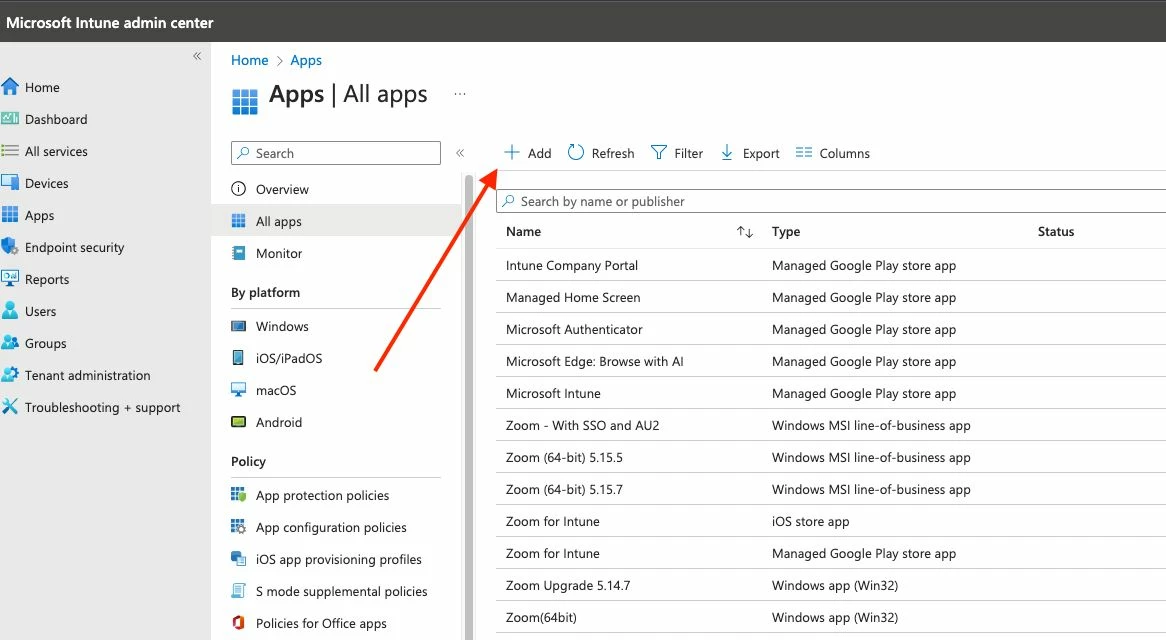Select Endpoint security in left navigation
The image size is (1166, 640).
tap(74, 248)
